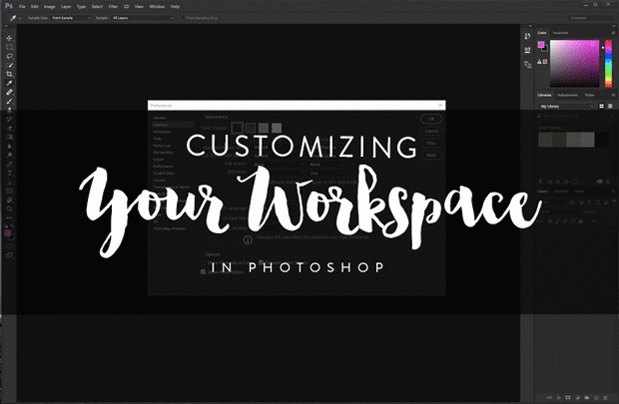Click the Link Layers icon at panel bottom
Image resolution: width=619 pixels, height=404 pixels.
550,398
